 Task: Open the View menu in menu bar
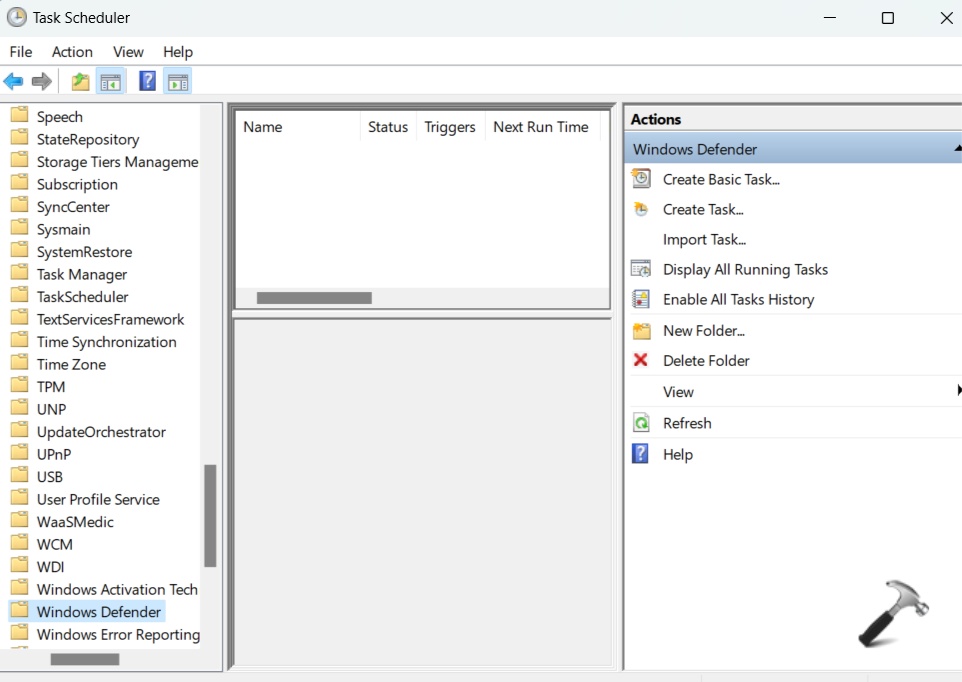[128, 52]
